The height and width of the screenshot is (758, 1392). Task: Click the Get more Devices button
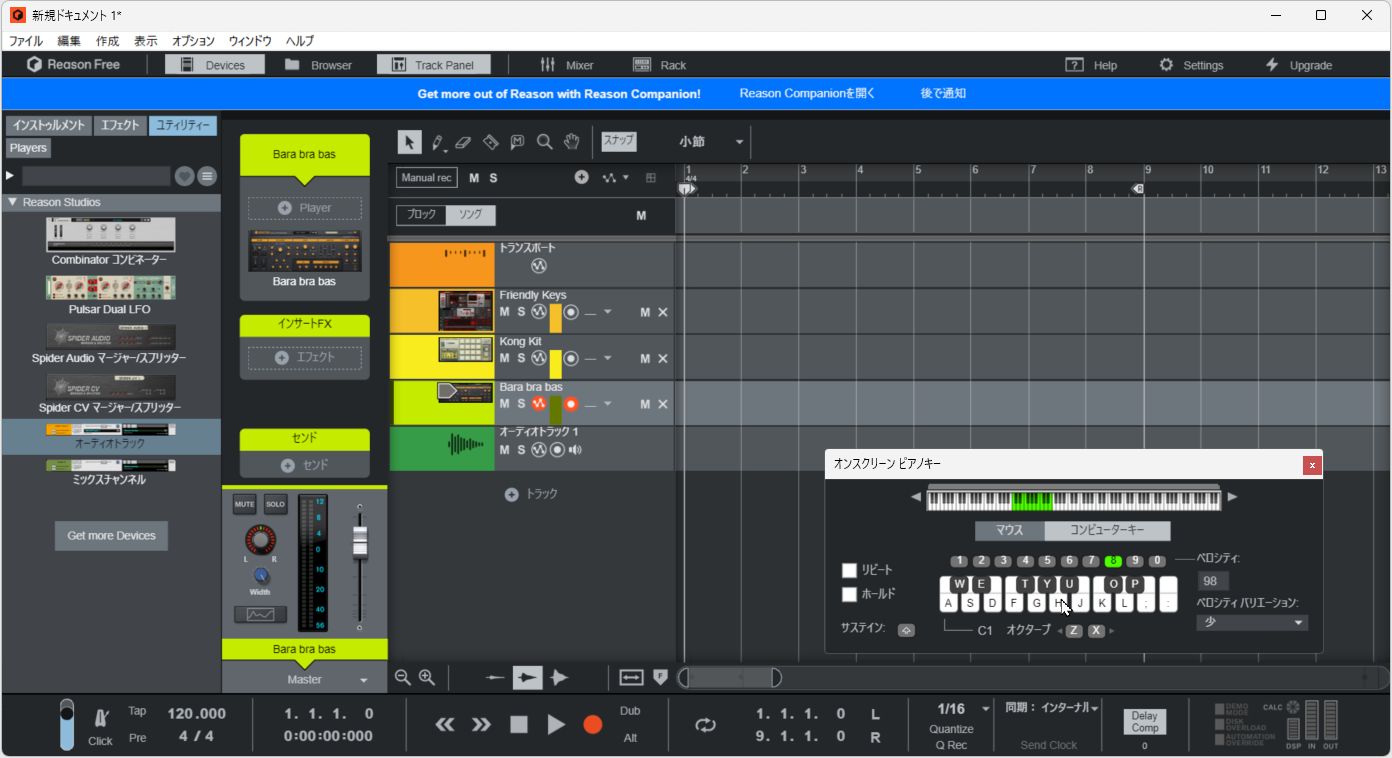coord(111,536)
